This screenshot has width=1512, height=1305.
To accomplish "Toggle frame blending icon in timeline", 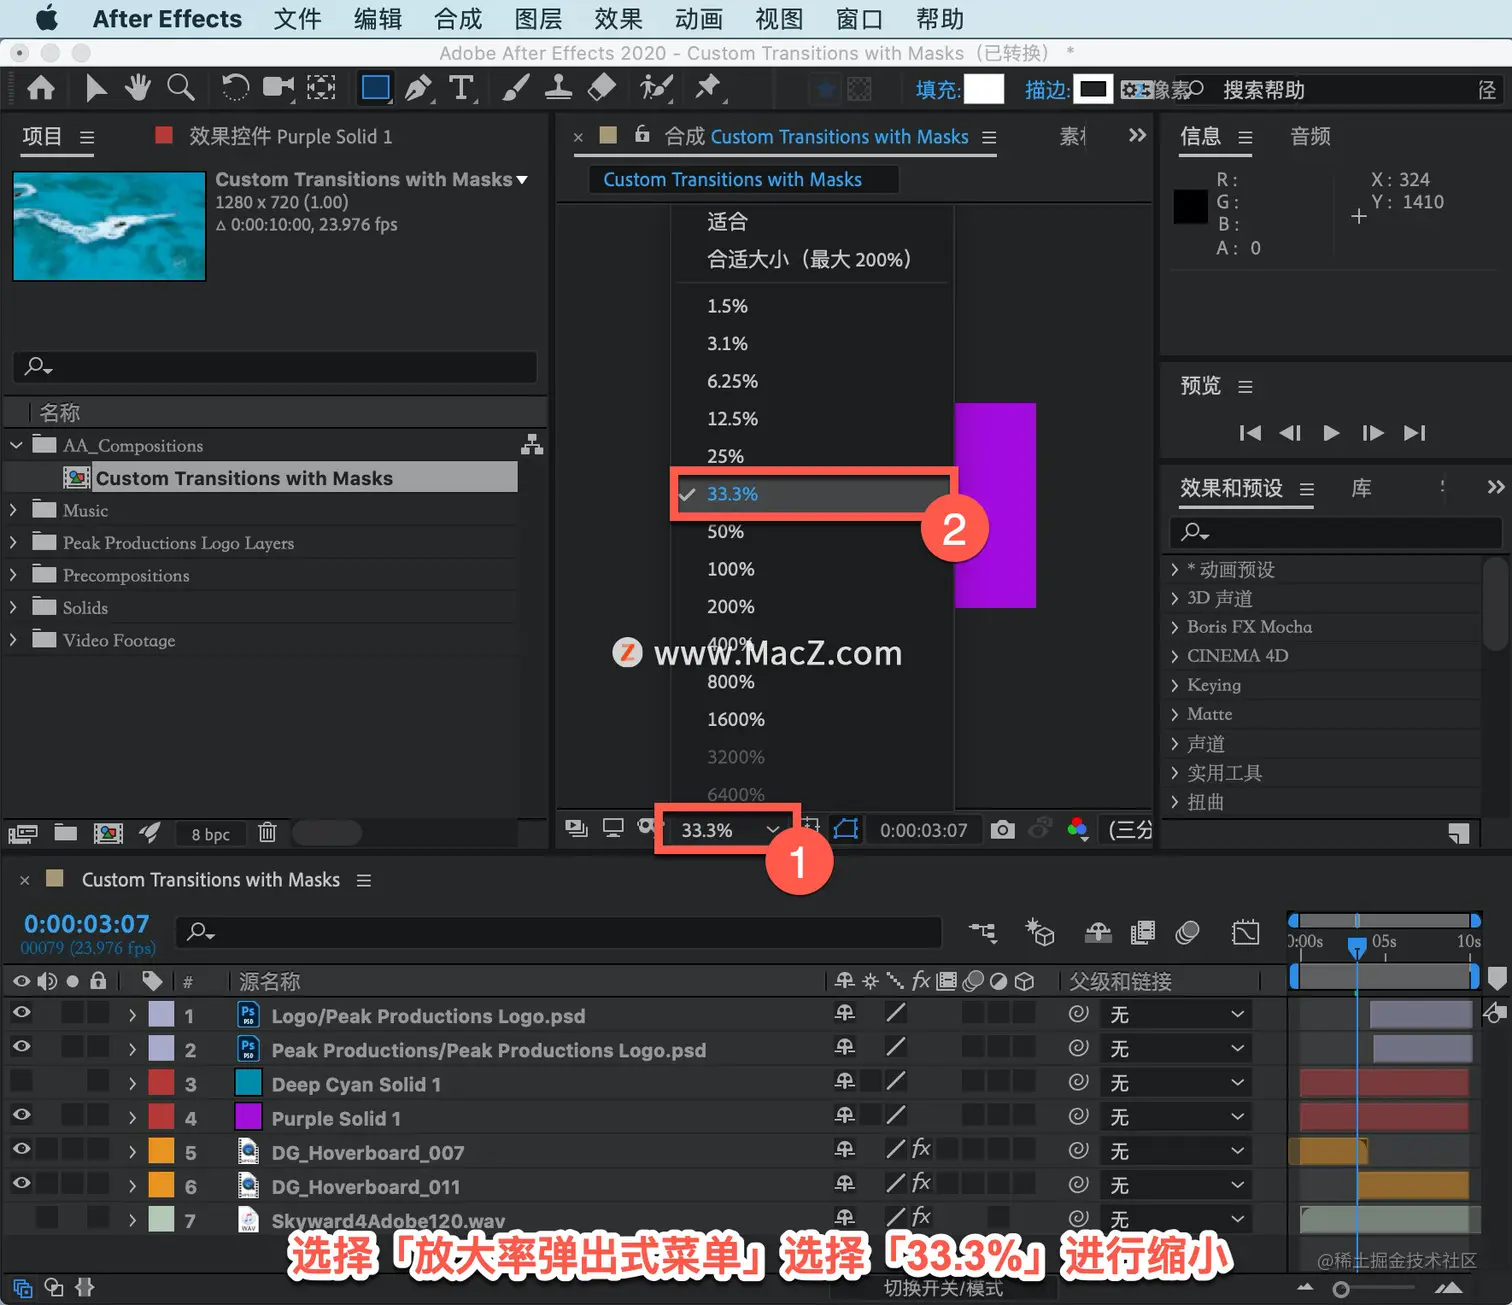I will (x=1142, y=932).
